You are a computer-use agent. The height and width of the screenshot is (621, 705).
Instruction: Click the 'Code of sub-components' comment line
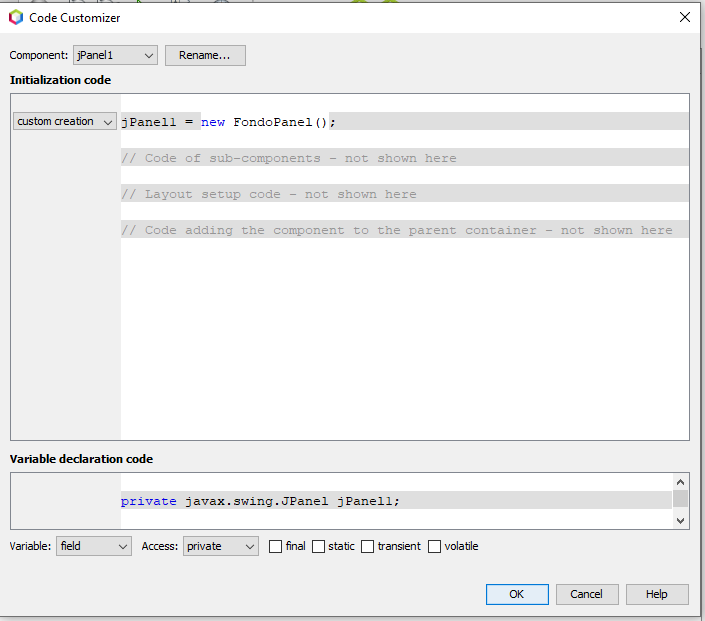(x=405, y=157)
